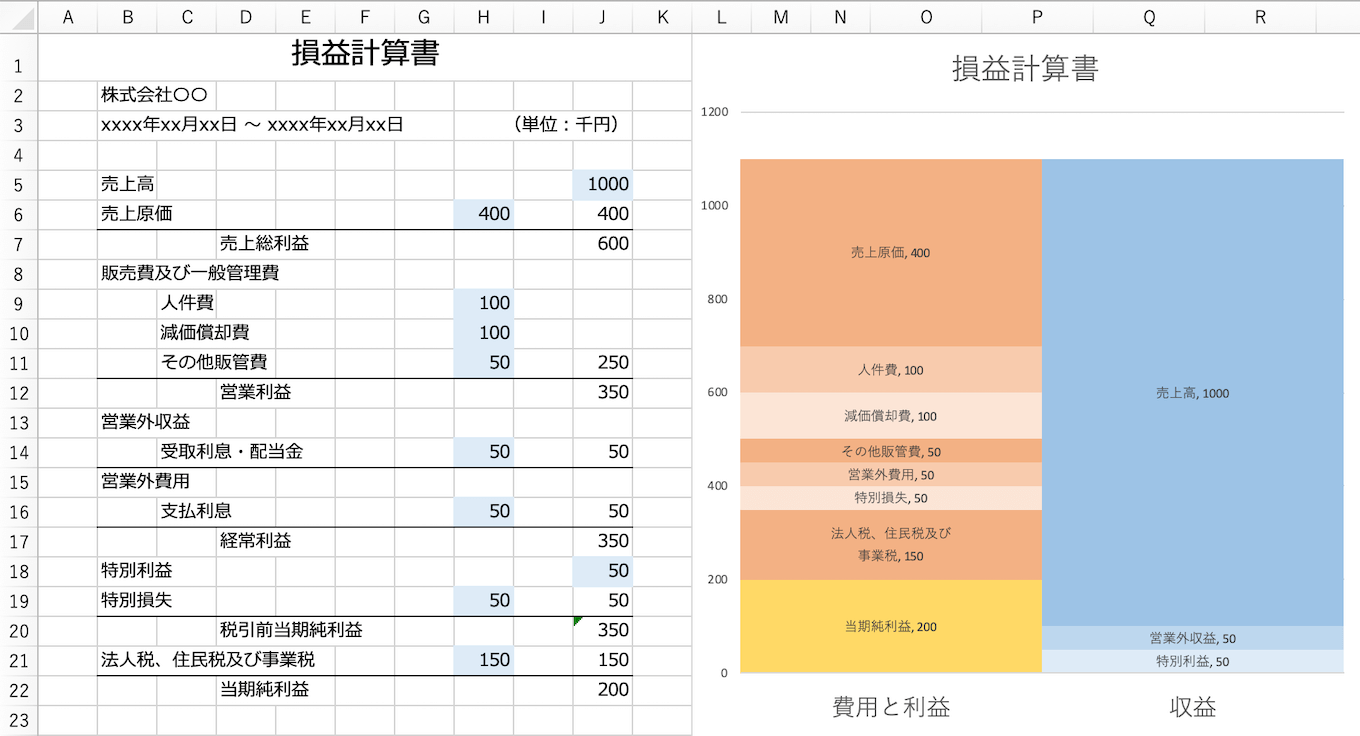1360x736 pixels.
Task: Click the 100 value in the 人件費 row
Action: pos(484,303)
